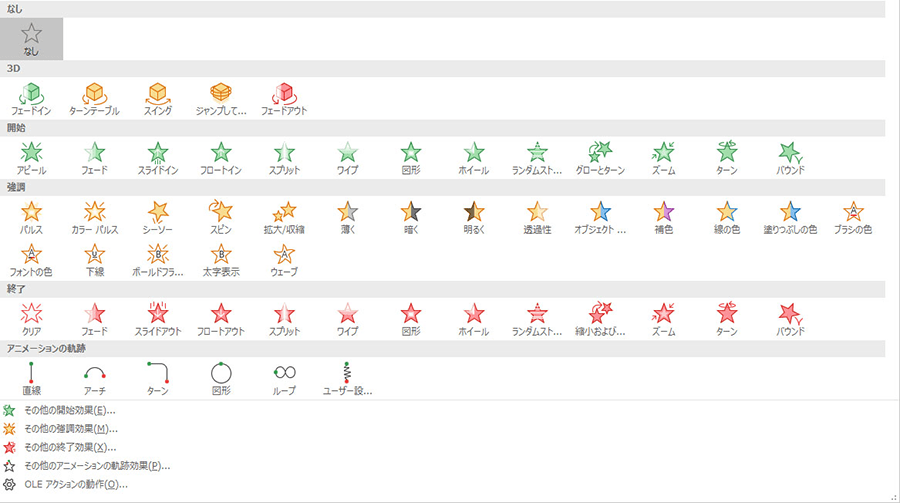Screen dimensions: 900x503
Task: Apply the 透過性 emphasis effect
Action: (537, 218)
